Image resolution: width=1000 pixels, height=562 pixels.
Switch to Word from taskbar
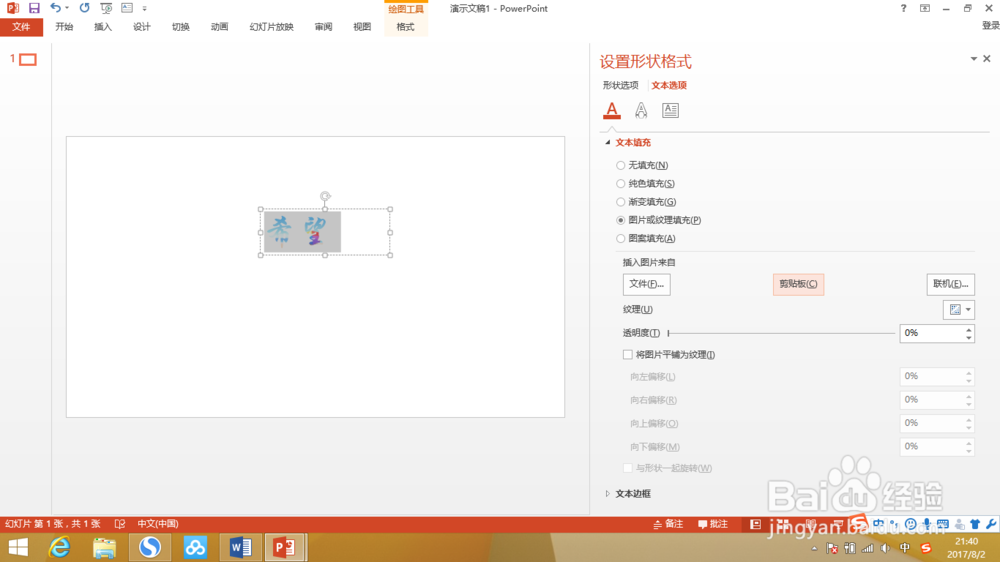coord(240,547)
